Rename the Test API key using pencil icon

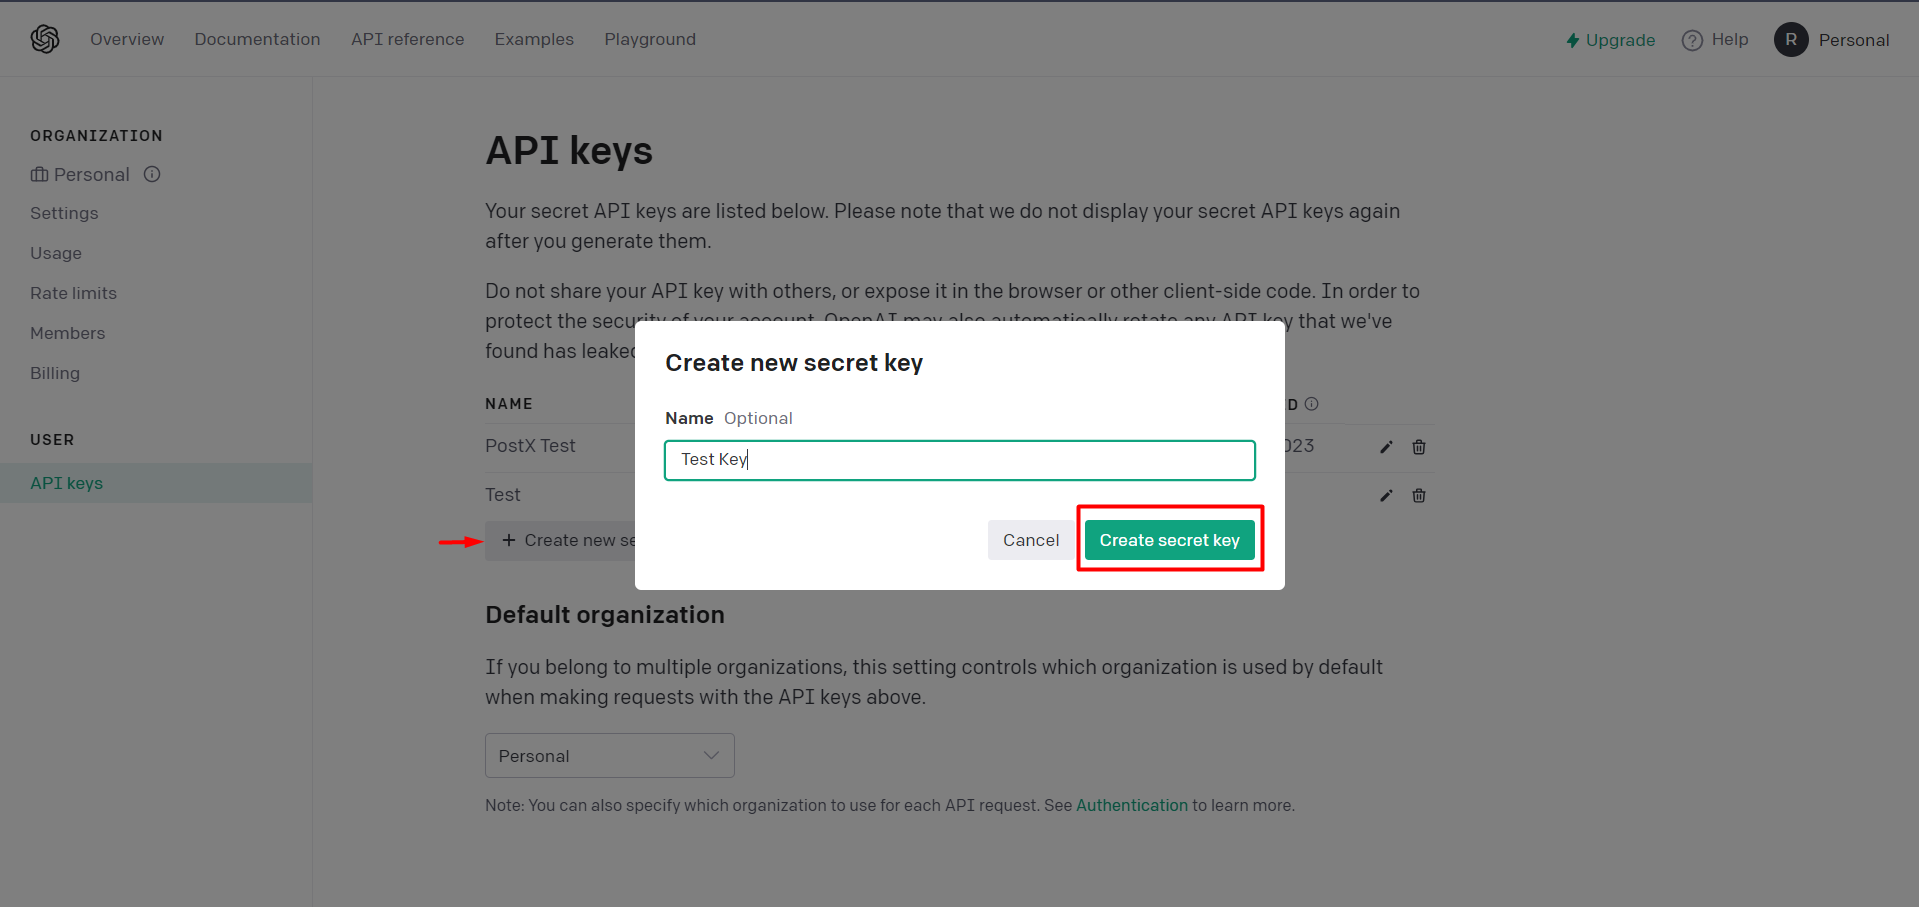tap(1385, 495)
